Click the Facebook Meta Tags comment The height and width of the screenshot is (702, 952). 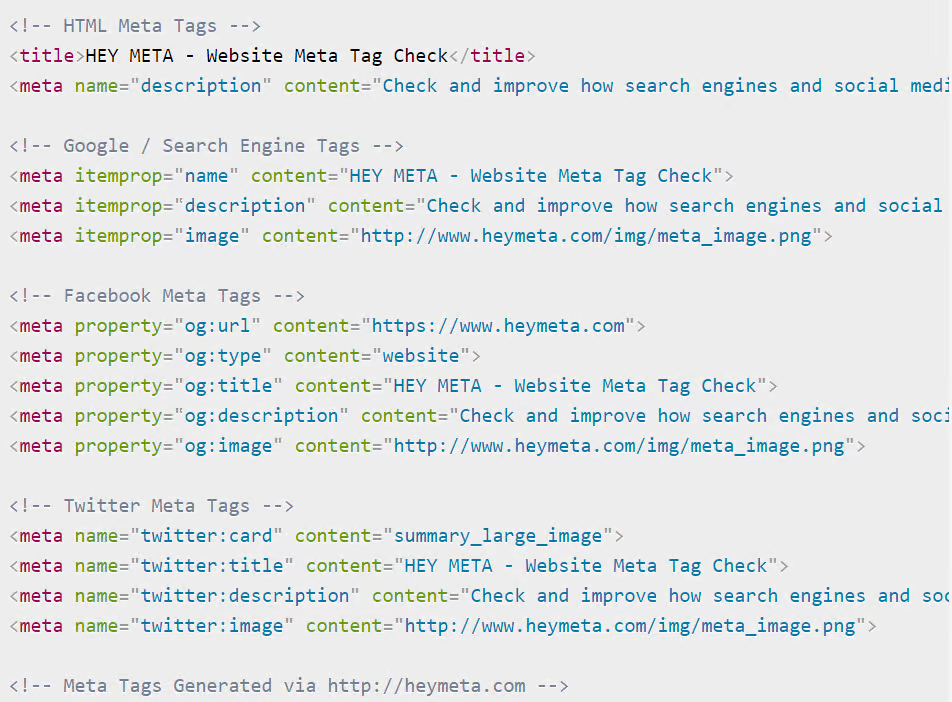(157, 296)
